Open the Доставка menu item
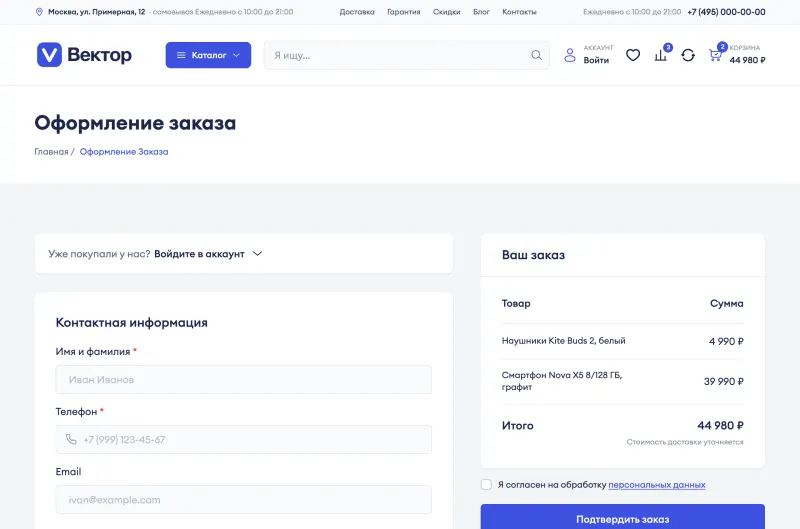 click(x=357, y=12)
